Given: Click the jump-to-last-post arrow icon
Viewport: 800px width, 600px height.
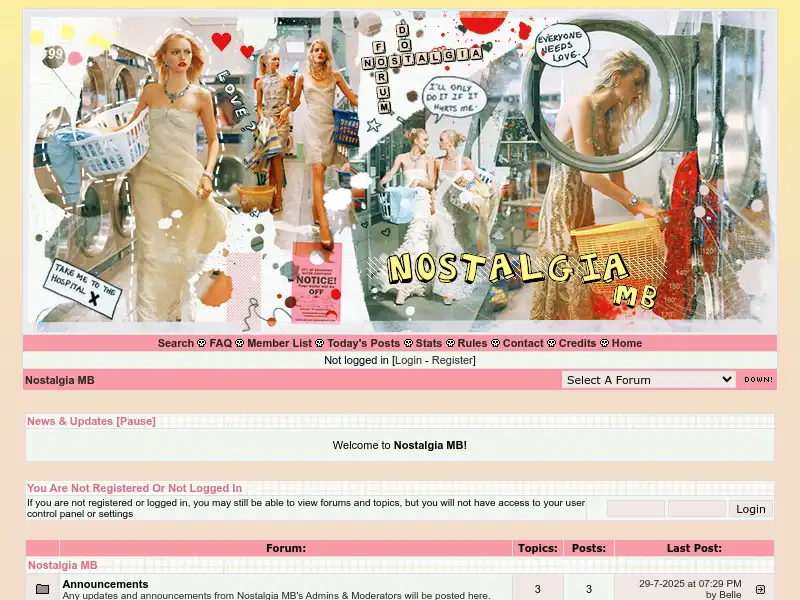Looking at the screenshot, I should click(761, 588).
